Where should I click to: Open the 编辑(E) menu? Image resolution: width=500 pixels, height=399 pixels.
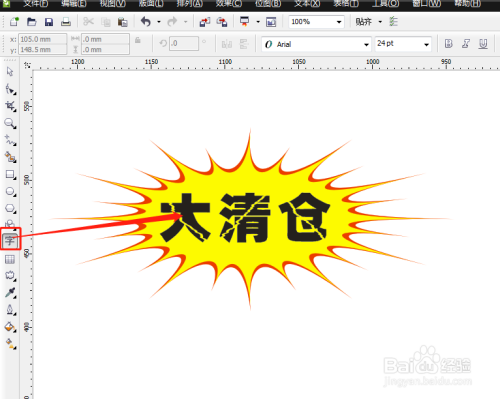point(74,4)
